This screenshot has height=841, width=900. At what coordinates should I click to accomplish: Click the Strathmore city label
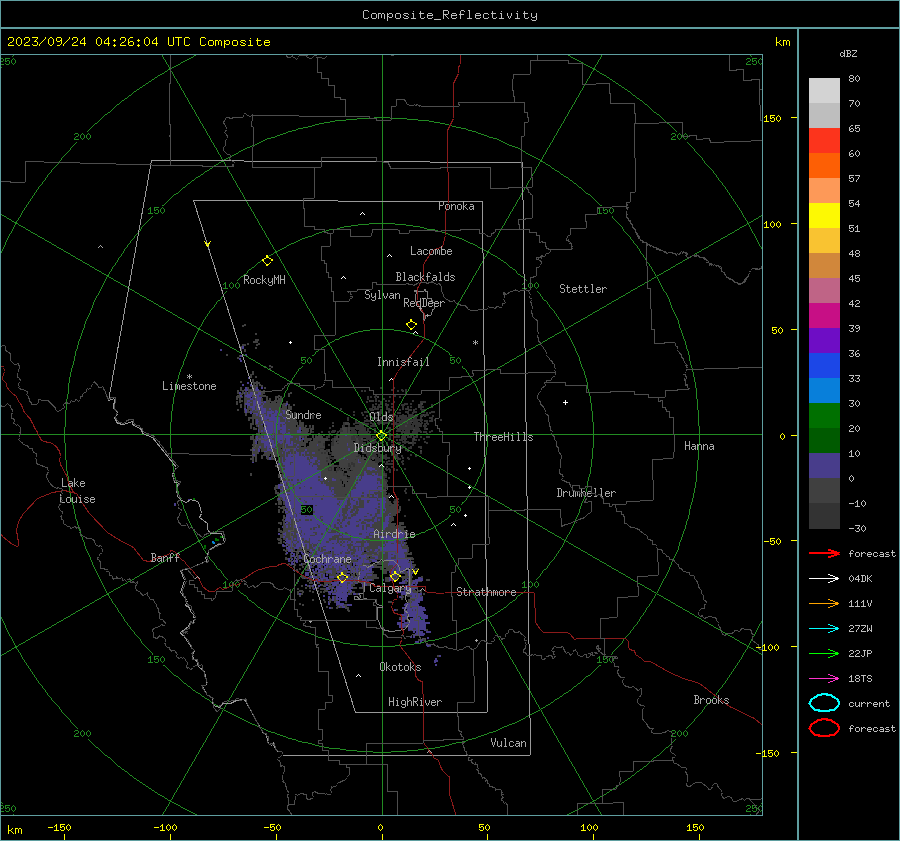[x=486, y=592]
